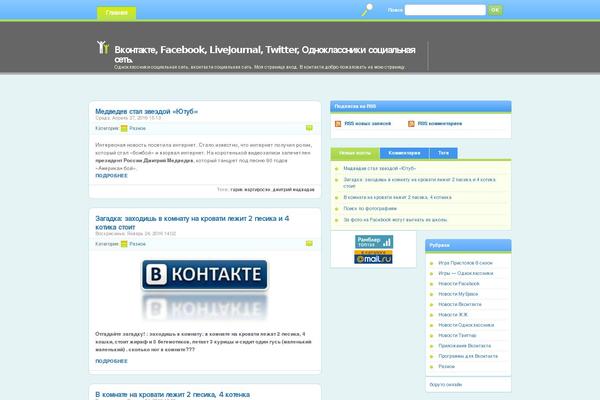
Task: Click the mail.ru catalog badge
Action: click(373, 257)
